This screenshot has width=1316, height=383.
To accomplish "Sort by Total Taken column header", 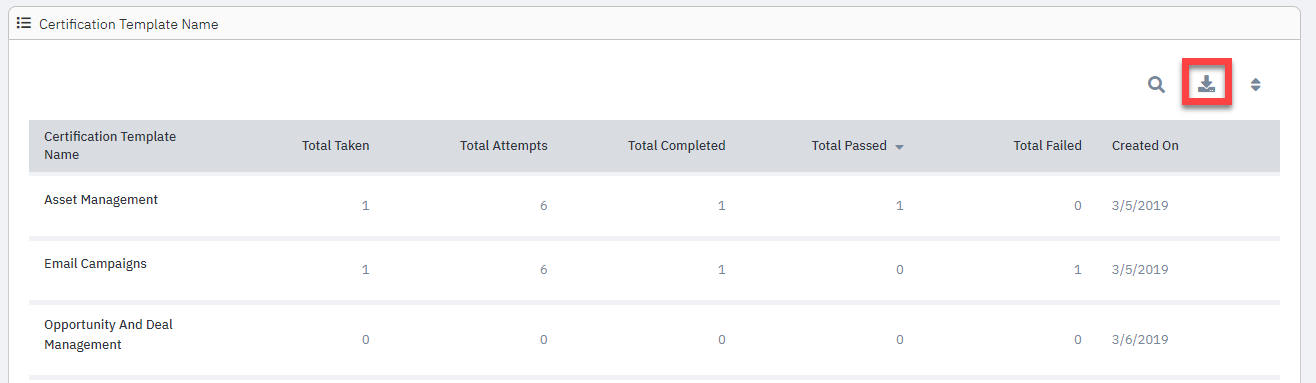I will tap(336, 146).
